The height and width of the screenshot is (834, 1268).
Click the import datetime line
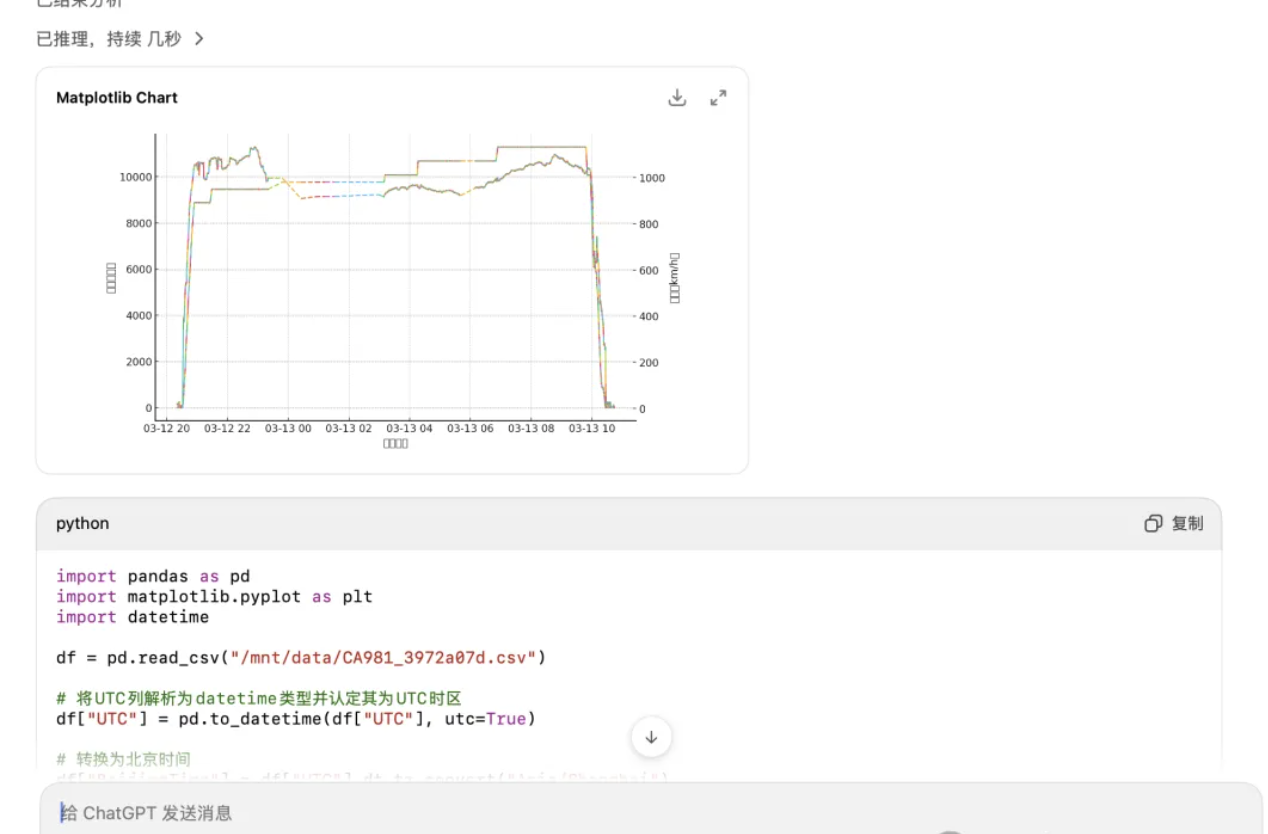pyautogui.click(x=132, y=617)
